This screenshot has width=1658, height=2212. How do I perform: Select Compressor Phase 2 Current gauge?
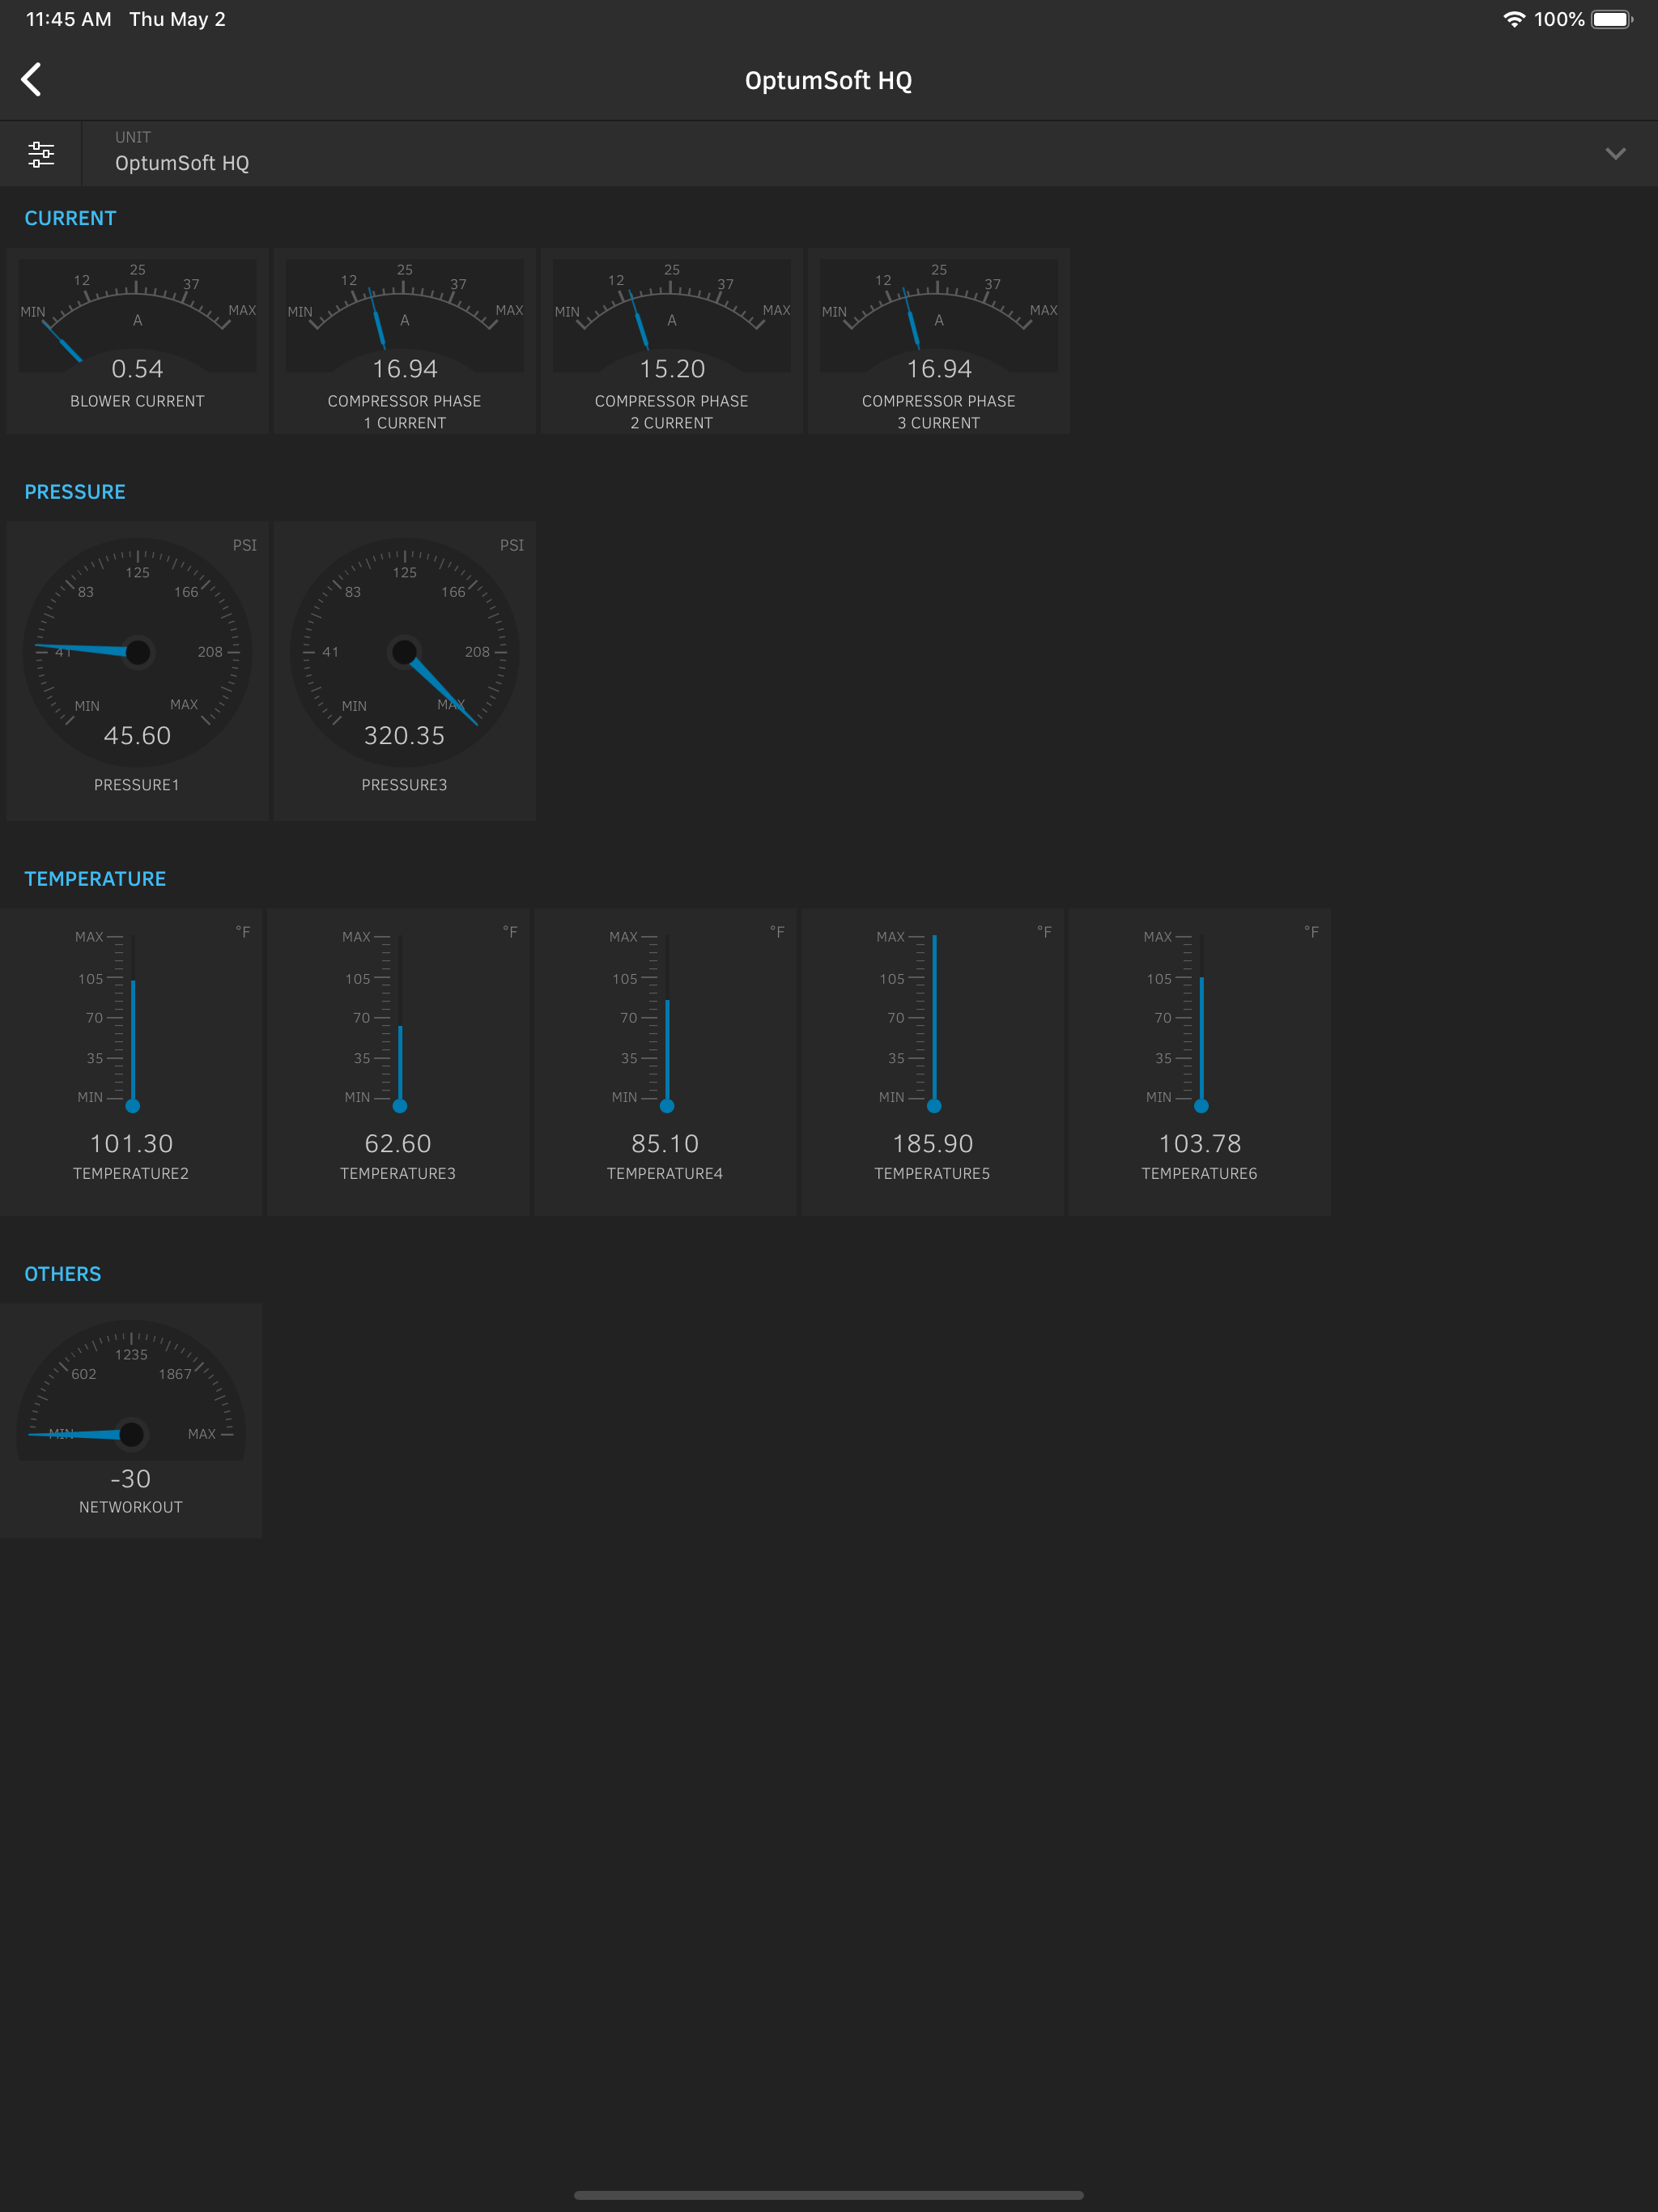[x=671, y=341]
